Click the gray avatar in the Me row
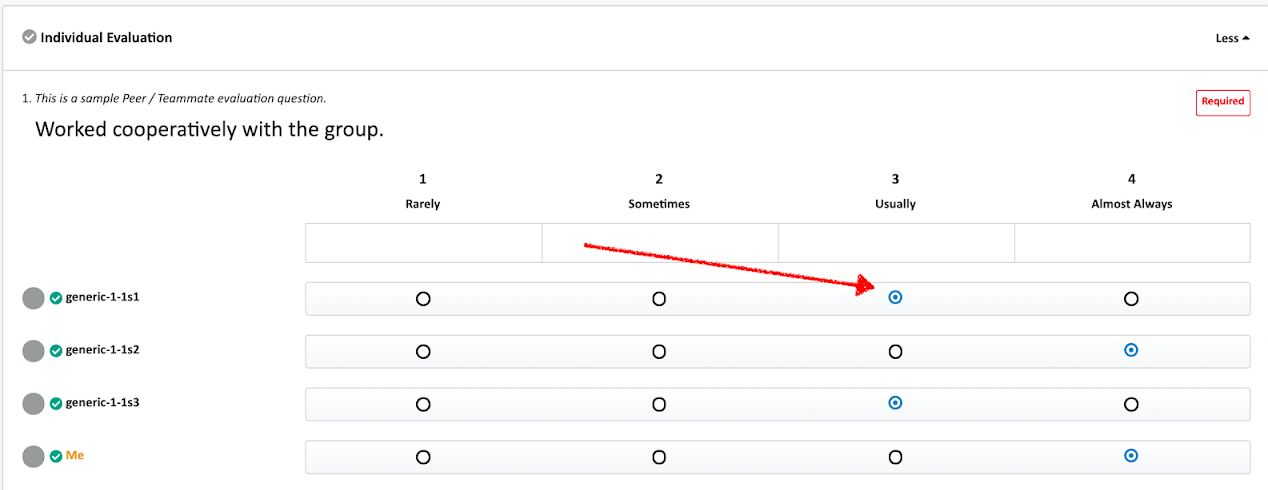The height and width of the screenshot is (490, 1268). [x=34, y=456]
